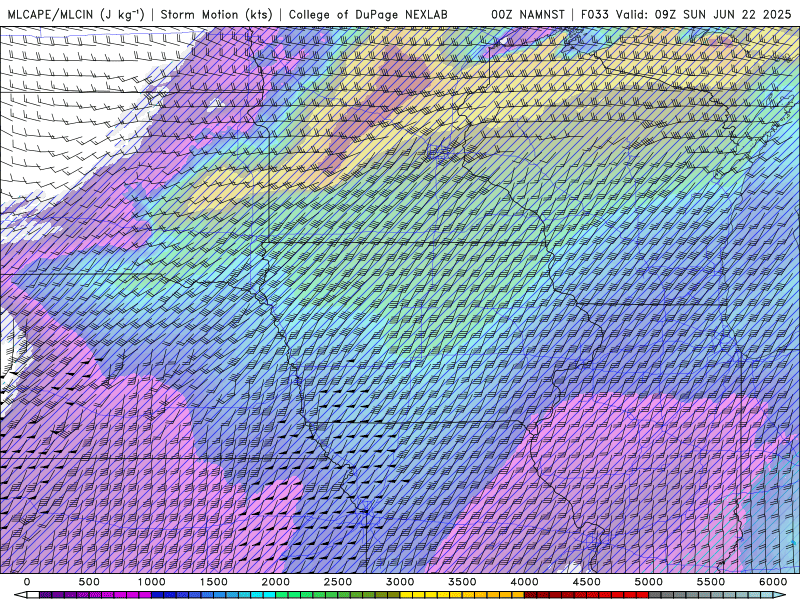Click the 5500 label on the color scale
This screenshot has width=800, height=600.
point(711,582)
